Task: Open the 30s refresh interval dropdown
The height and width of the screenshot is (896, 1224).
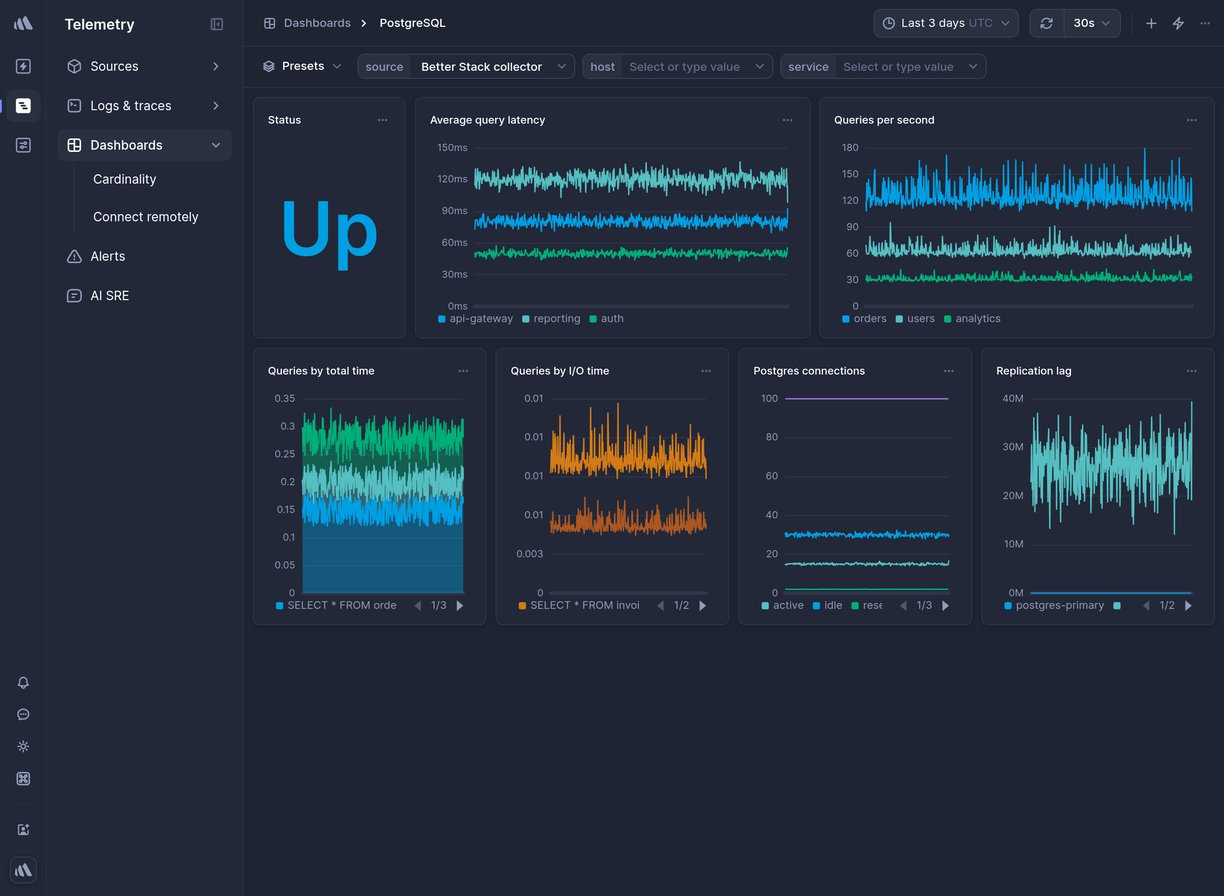Action: 1092,22
